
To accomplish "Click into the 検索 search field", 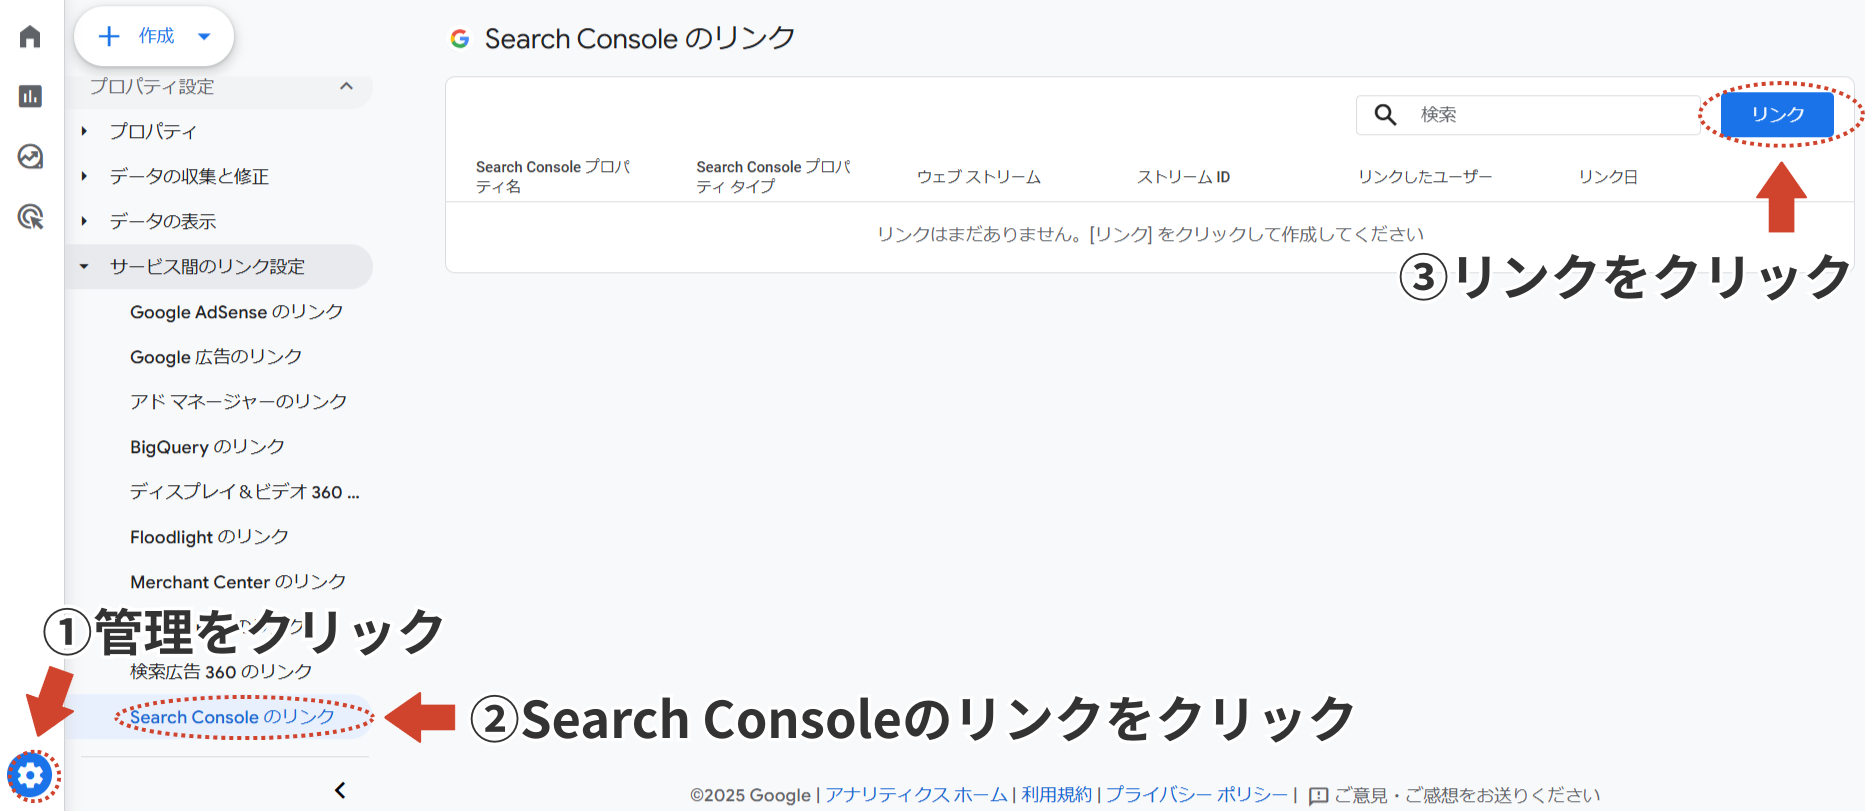I will 1527,115.
